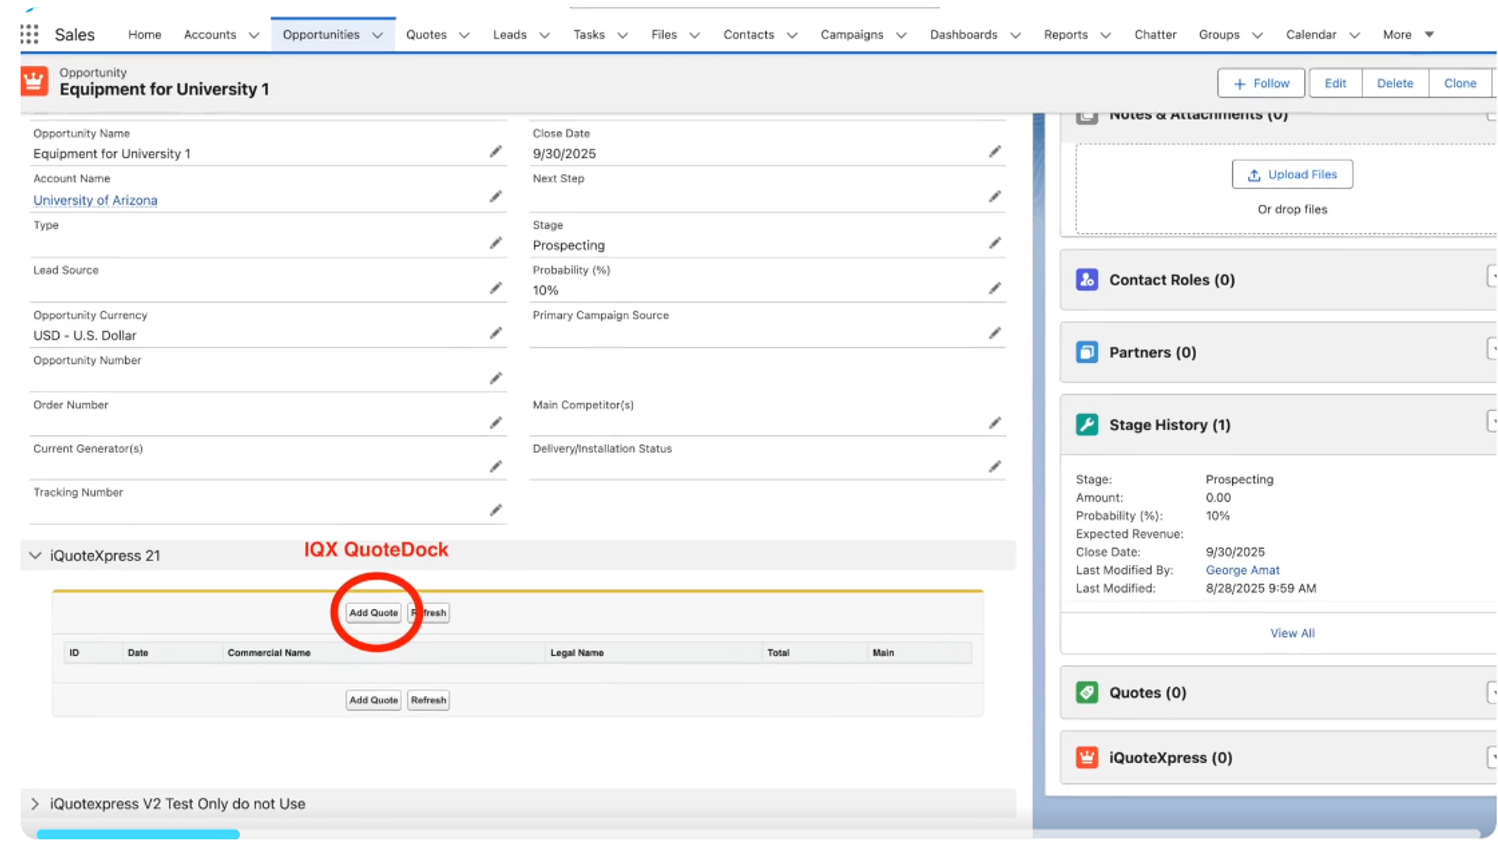Click the Contact Roles panel icon
Screen dimensions: 1498x850
[x=1087, y=280]
